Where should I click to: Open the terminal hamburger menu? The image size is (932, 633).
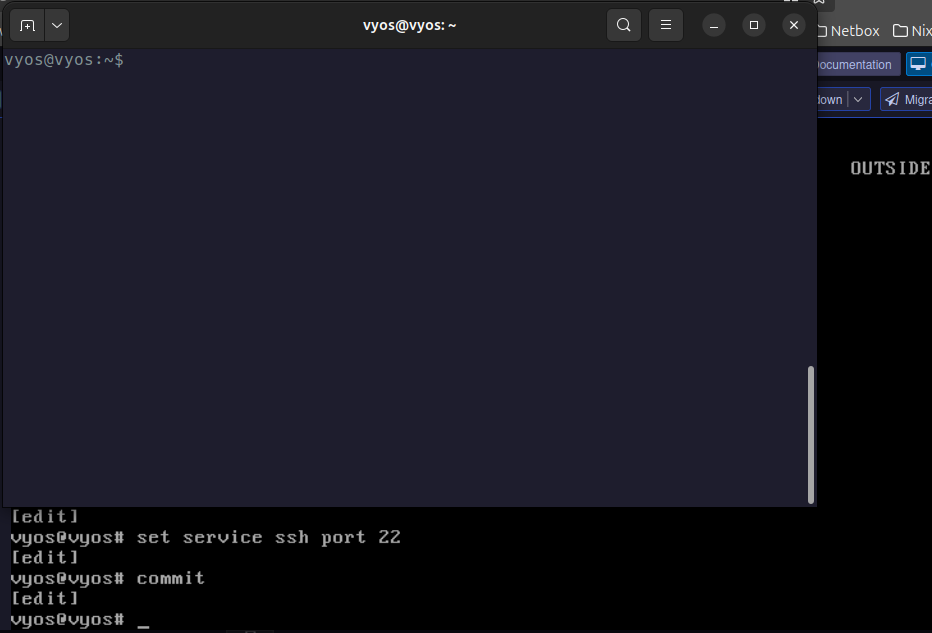point(665,25)
